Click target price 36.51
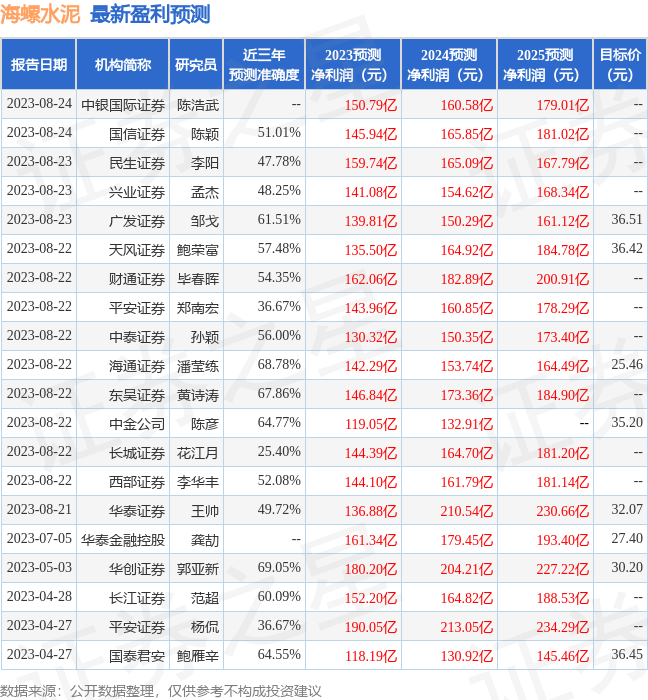This screenshot has width=648, height=700. (627, 220)
